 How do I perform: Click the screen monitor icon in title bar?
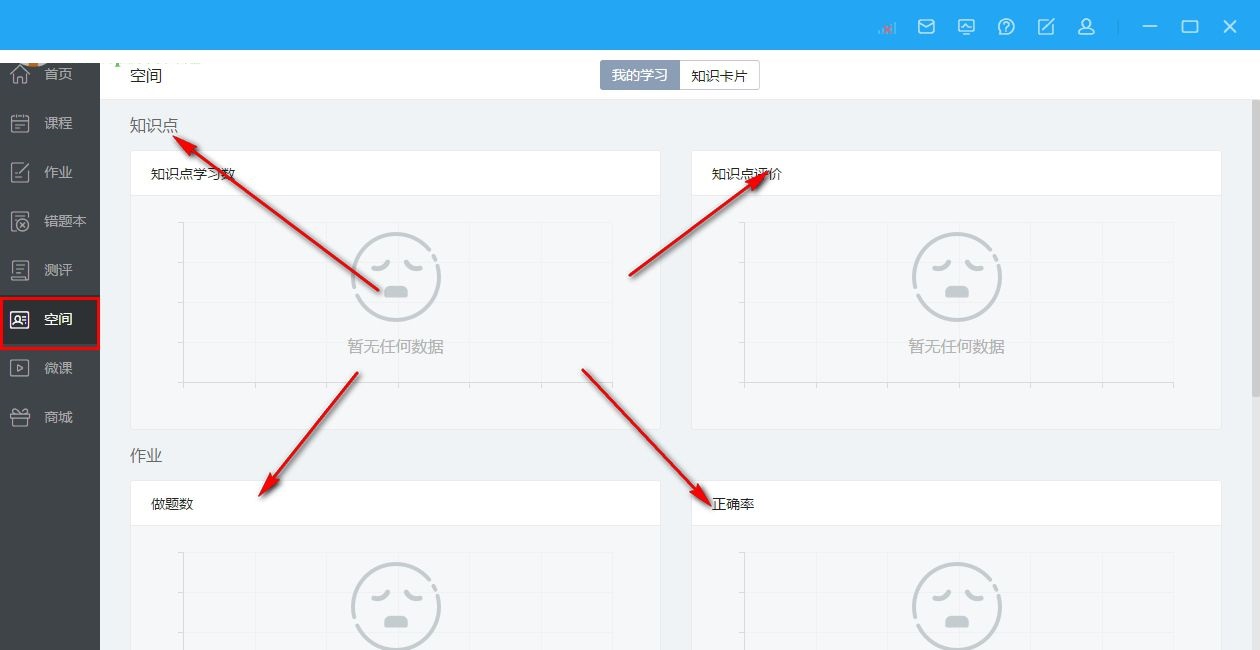pos(966,27)
